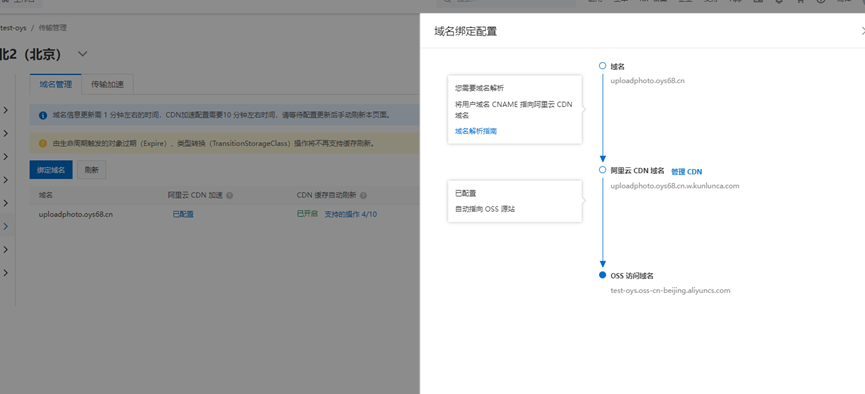The image size is (865, 394).
Task: Click the 域名绑定配置 panel title
Action: pyautogui.click(x=466, y=31)
